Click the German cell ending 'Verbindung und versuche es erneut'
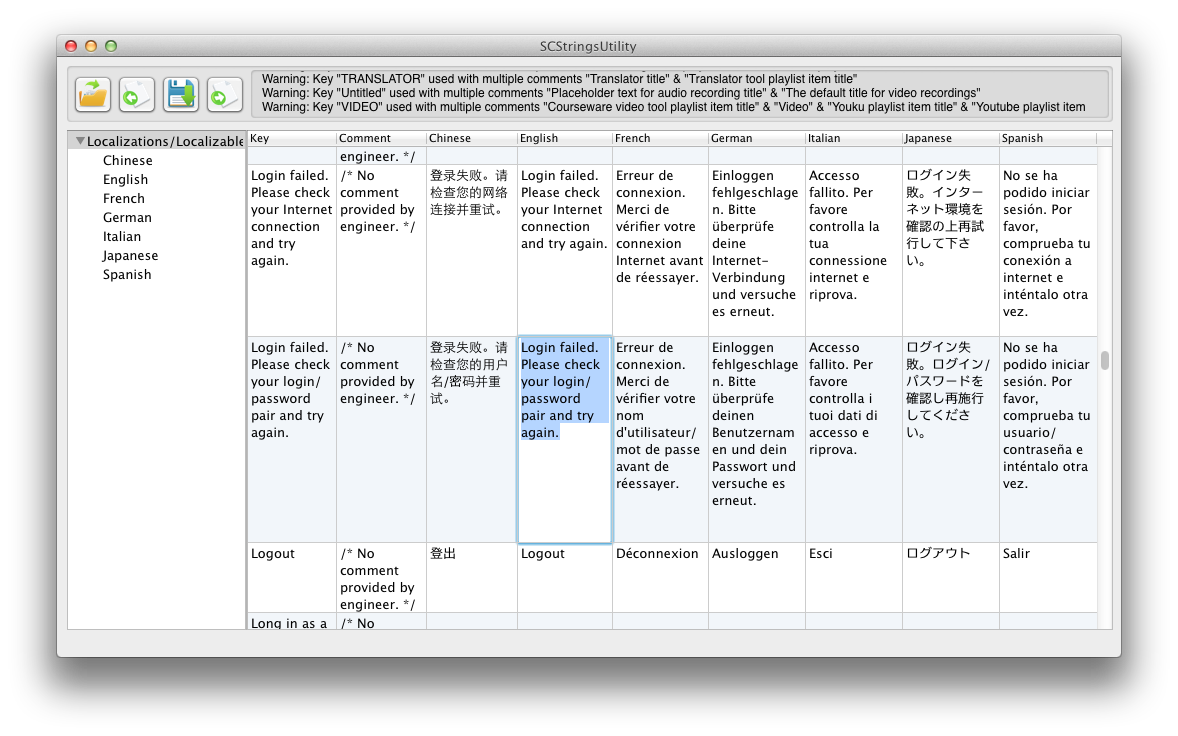The image size is (1178, 736). point(757,250)
